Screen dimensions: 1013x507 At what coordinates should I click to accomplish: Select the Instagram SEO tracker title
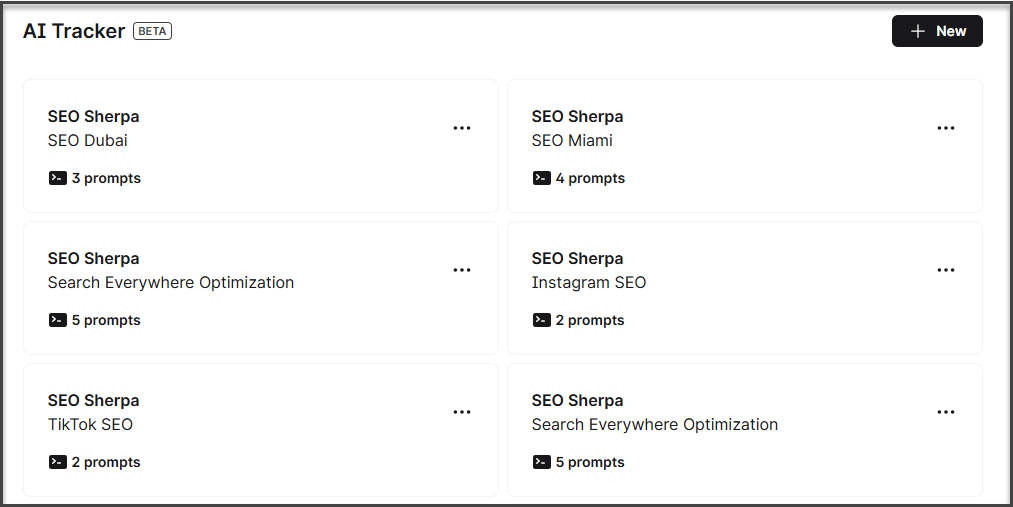tap(589, 283)
